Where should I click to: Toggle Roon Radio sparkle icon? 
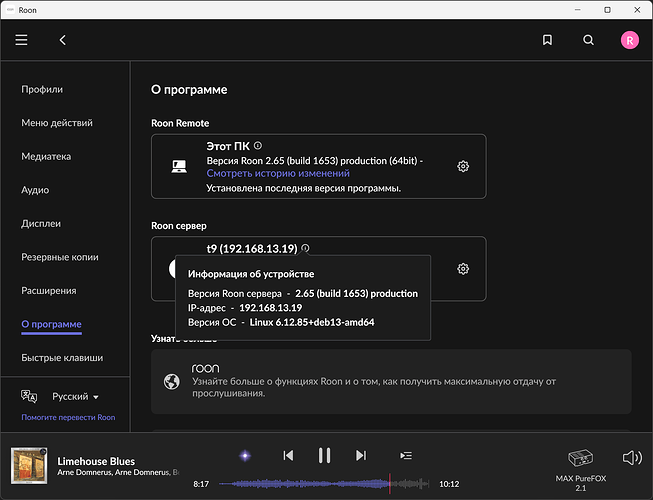click(x=245, y=455)
